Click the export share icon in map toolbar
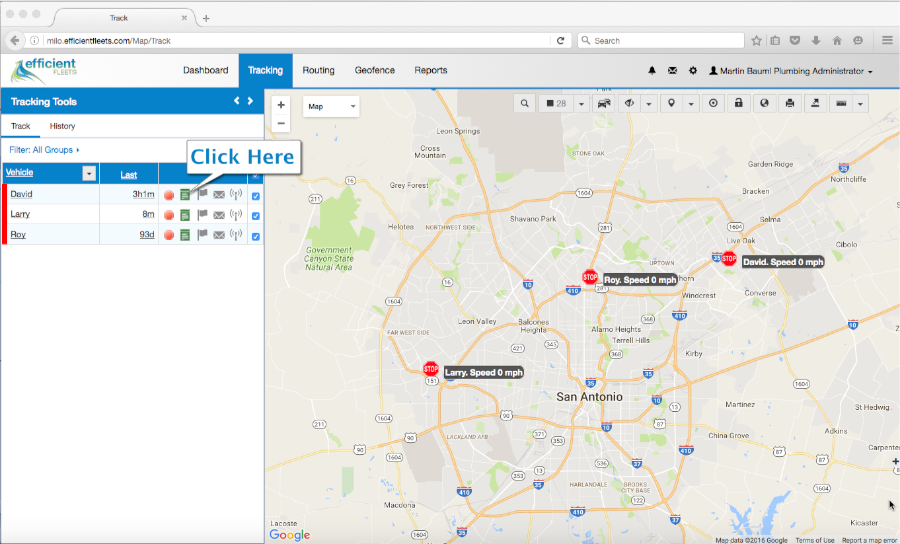The image size is (900, 544). pyautogui.click(x=815, y=104)
